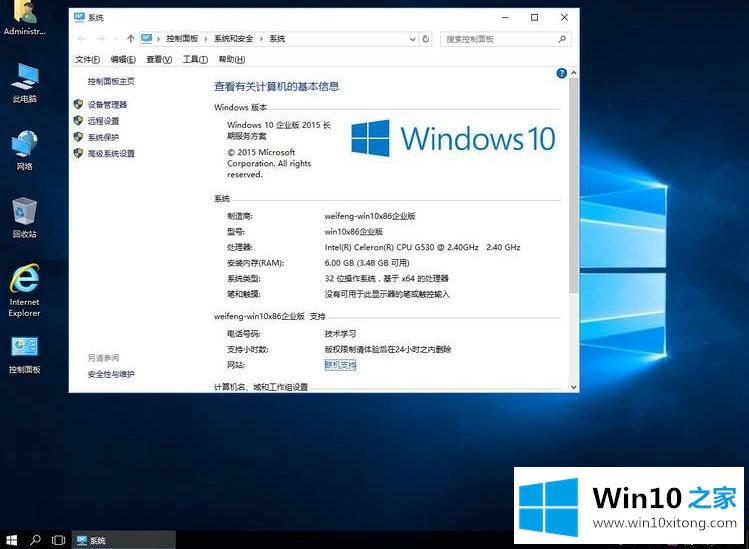Open the 工具(T) menu
This screenshot has width=749, height=549.
click(x=195, y=59)
